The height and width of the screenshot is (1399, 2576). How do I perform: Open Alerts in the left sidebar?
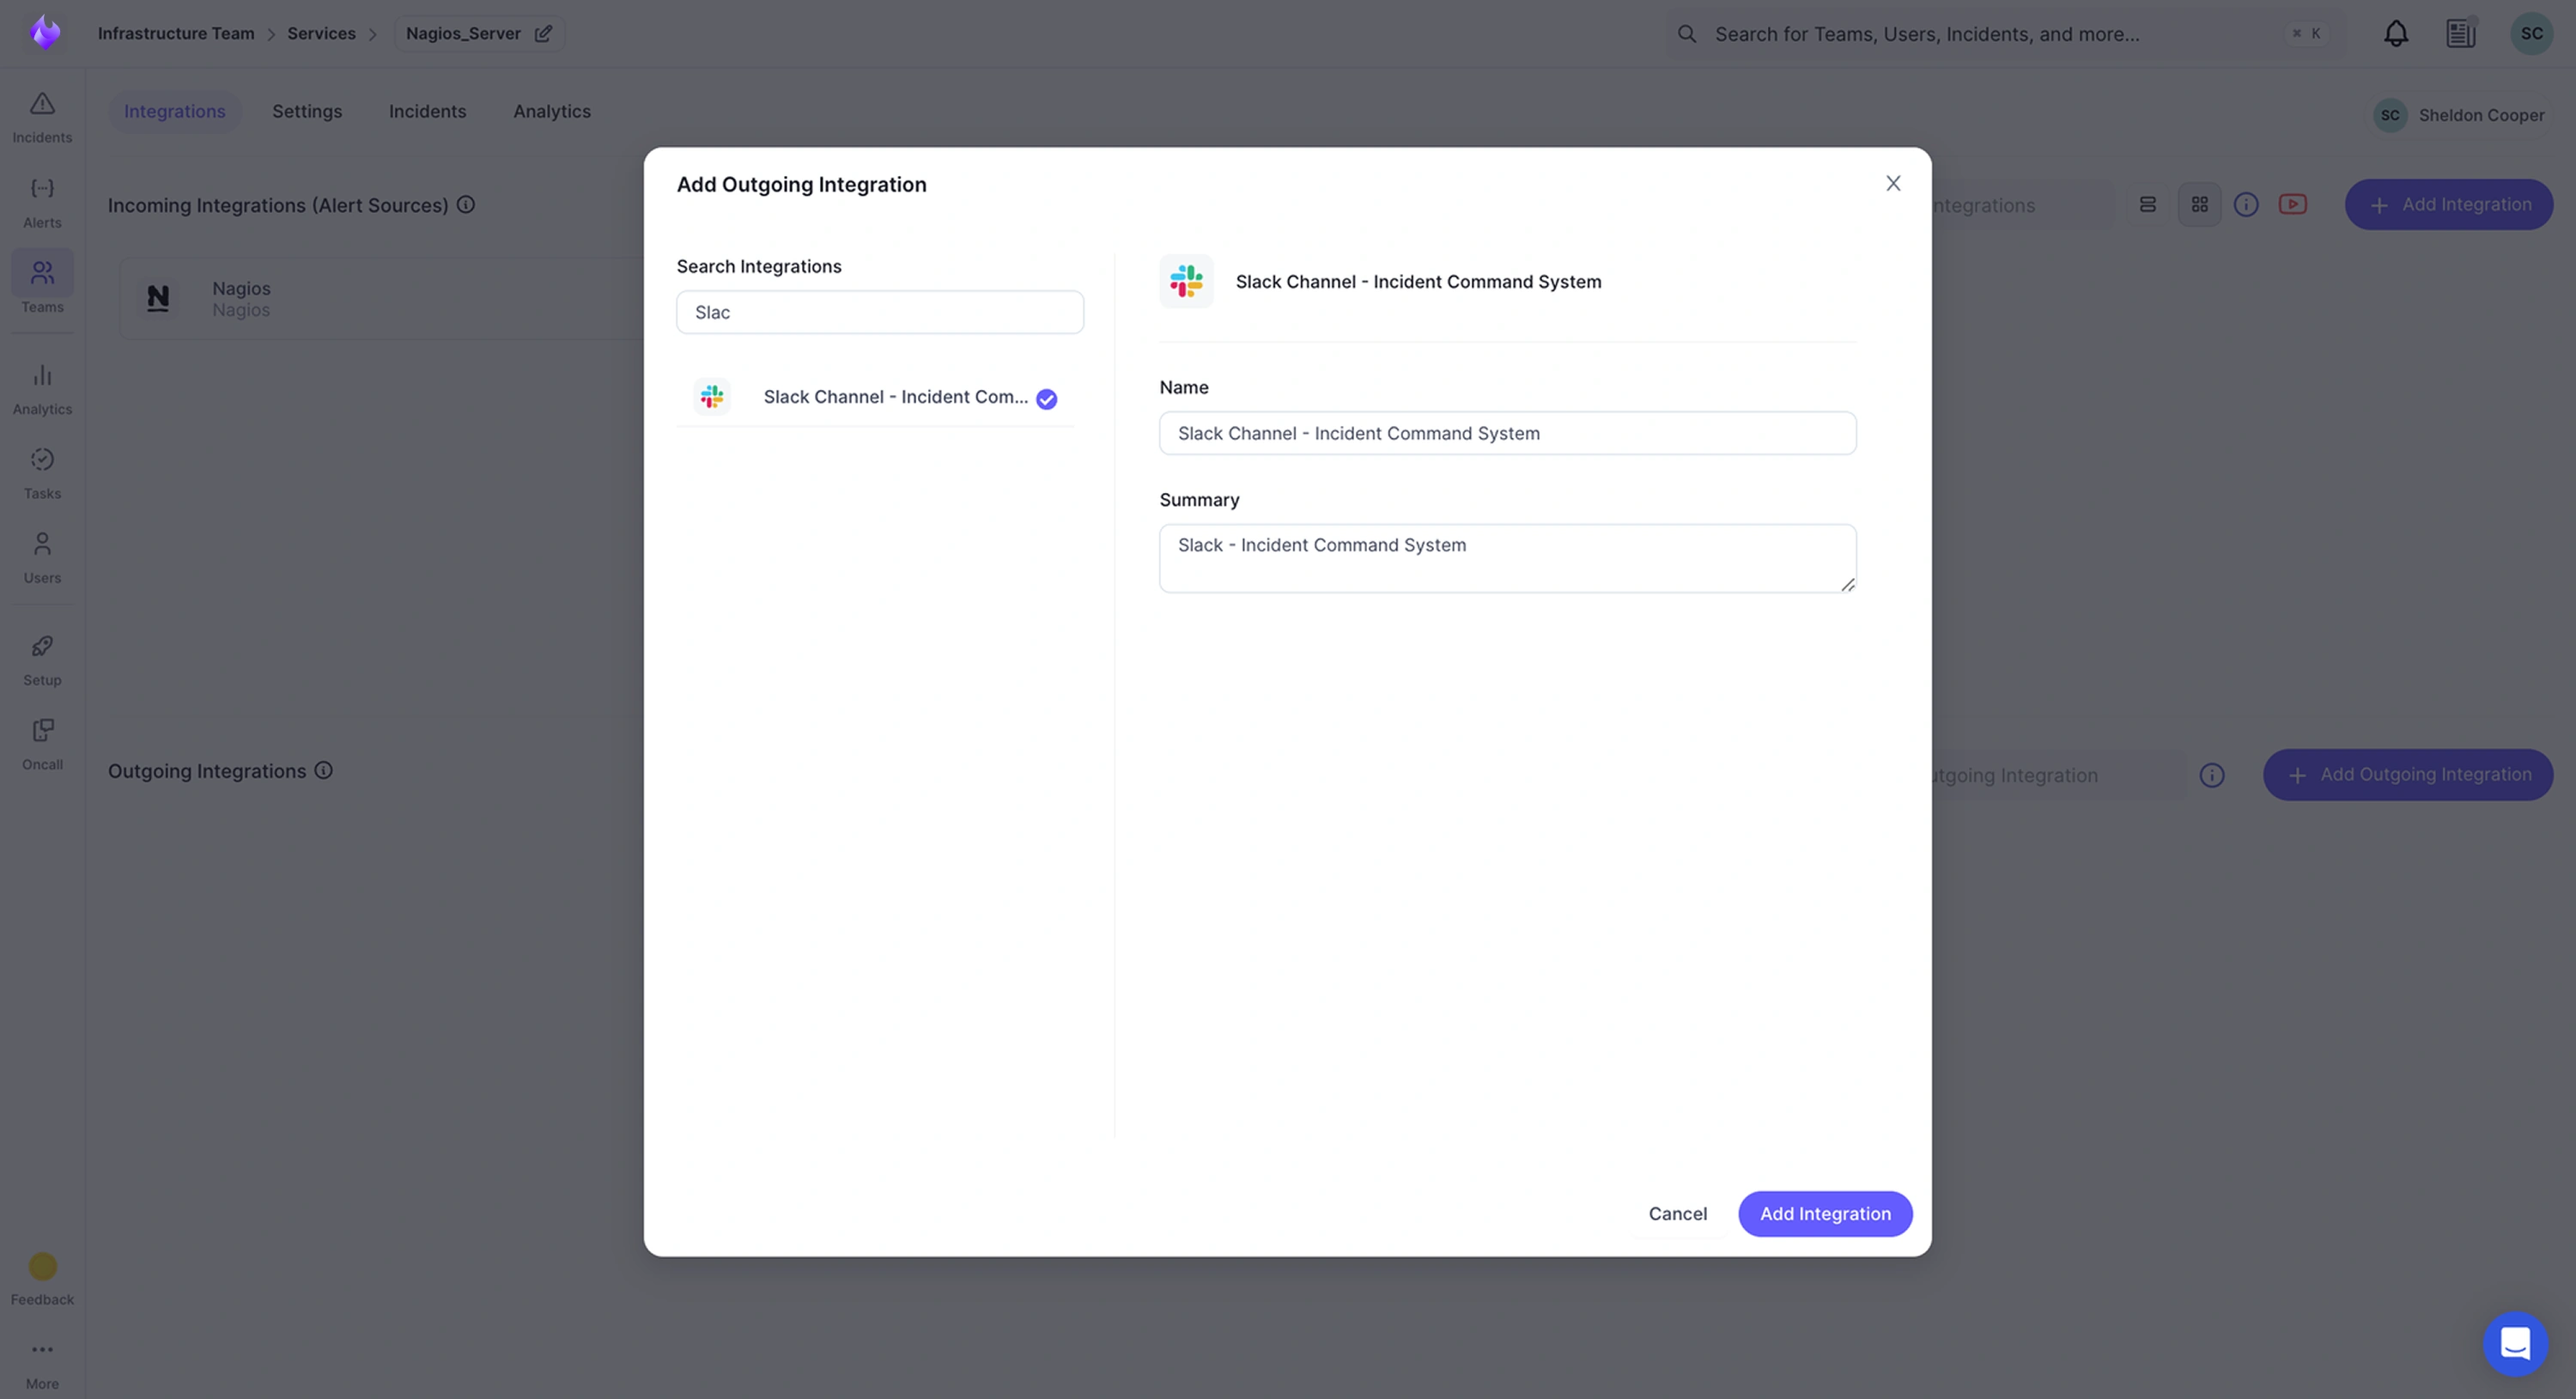pyautogui.click(x=42, y=201)
